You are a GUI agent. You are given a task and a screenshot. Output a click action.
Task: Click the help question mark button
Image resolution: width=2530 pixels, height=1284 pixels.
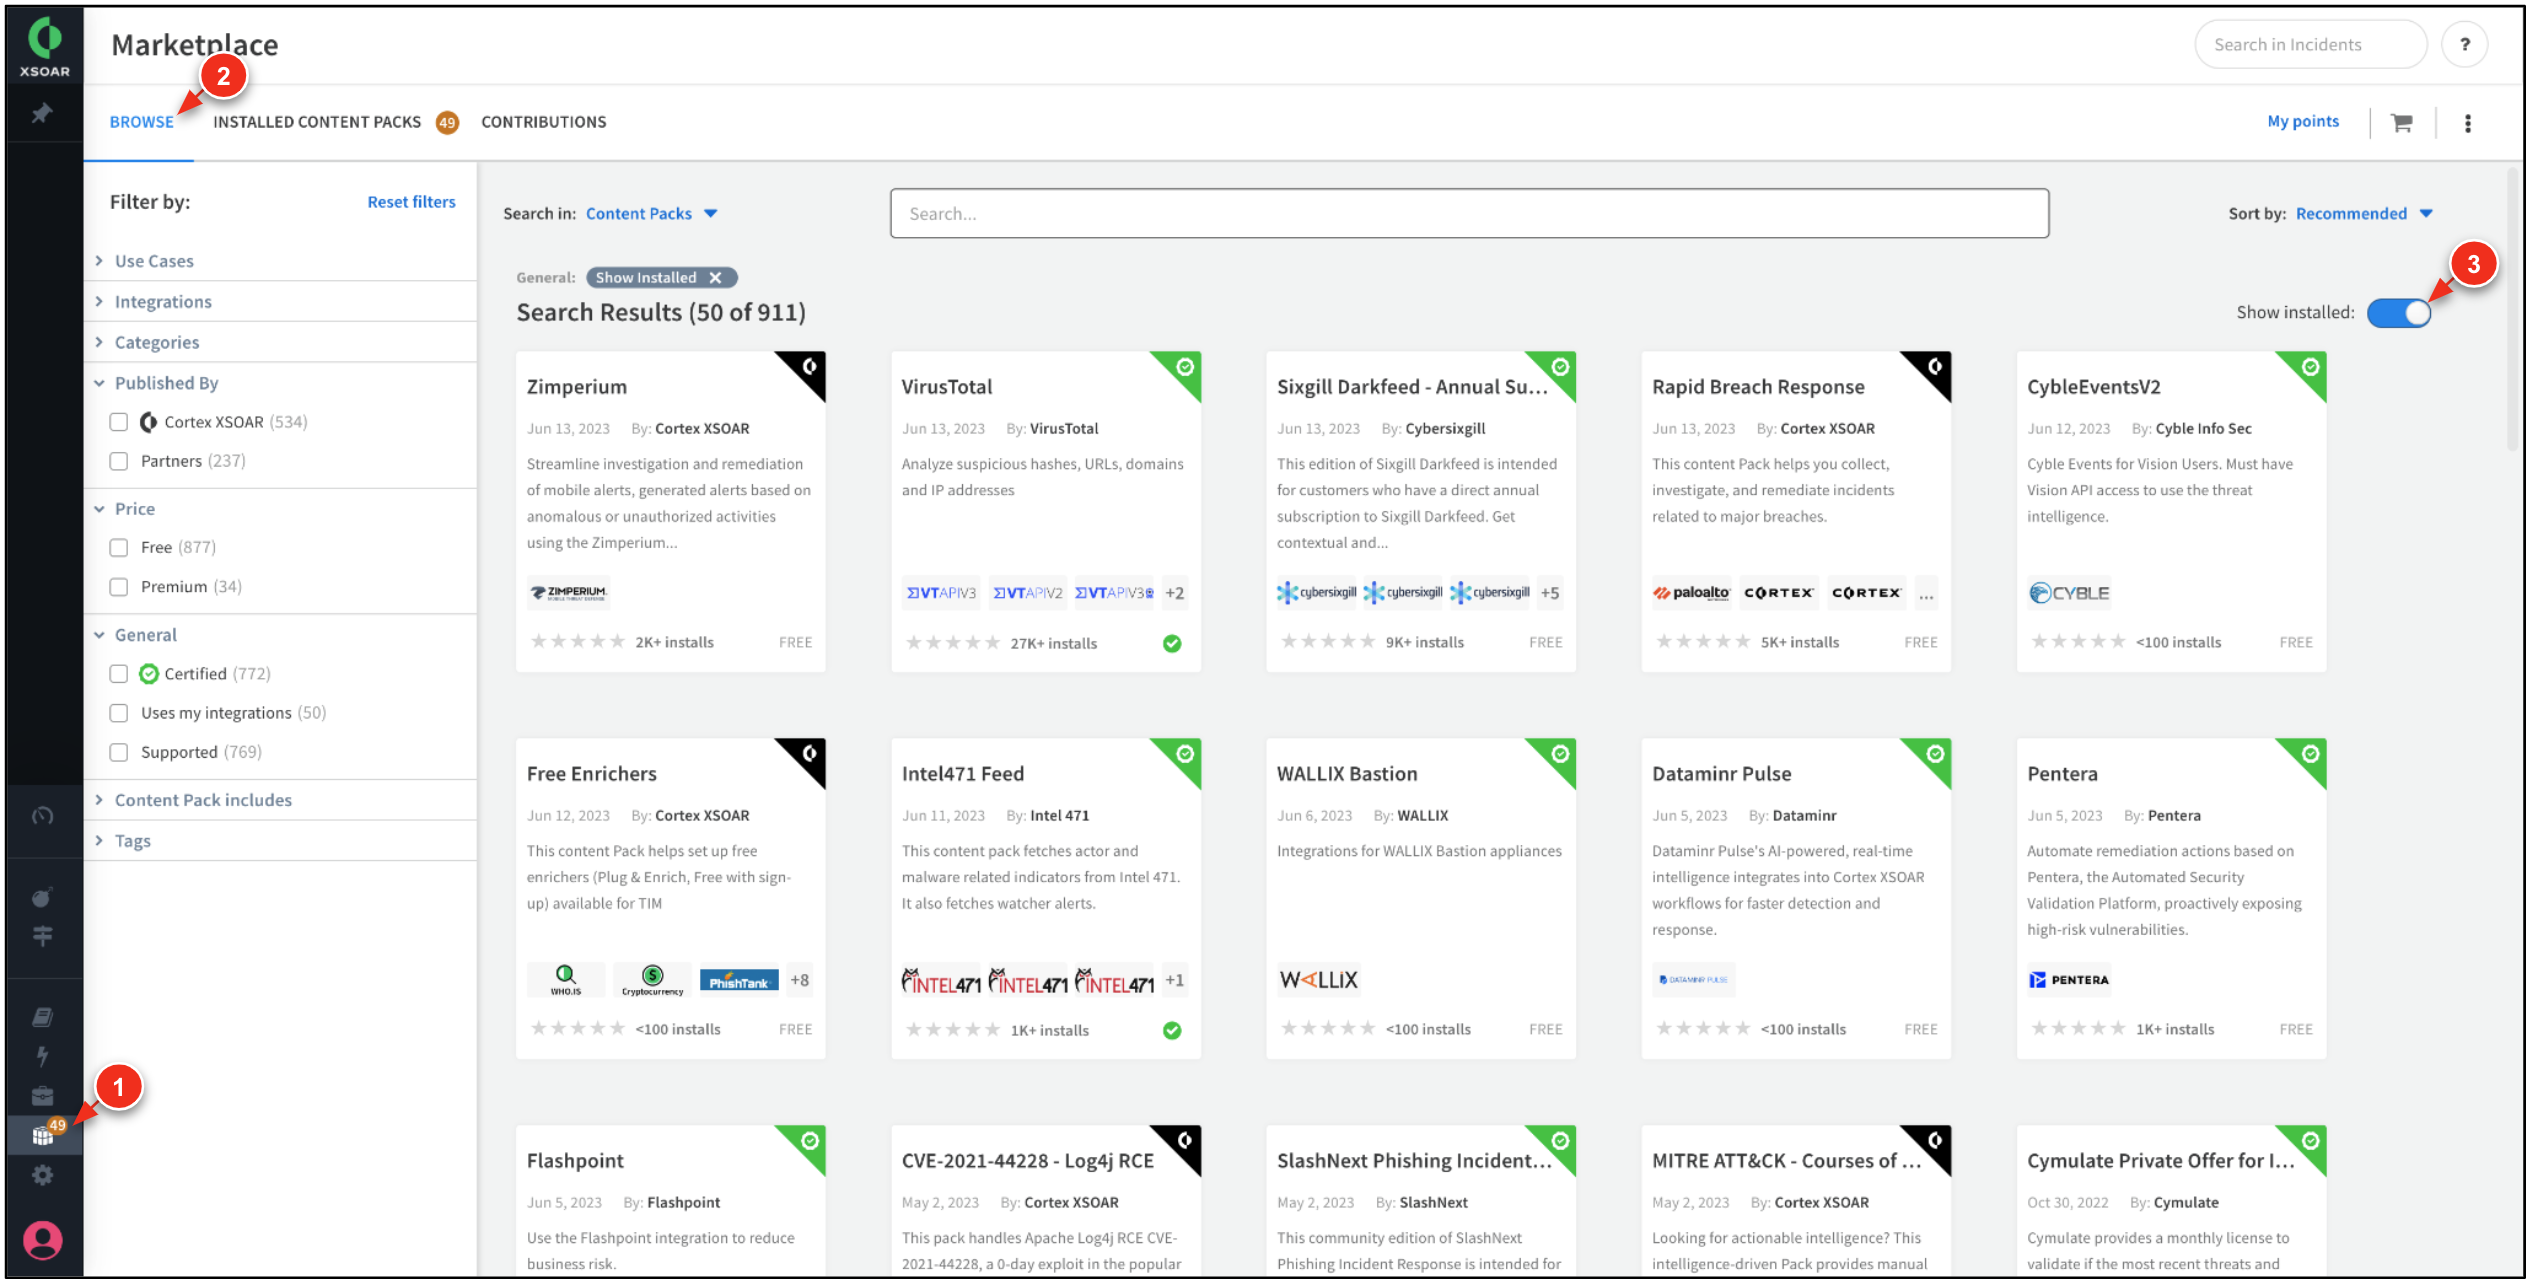tap(2464, 44)
